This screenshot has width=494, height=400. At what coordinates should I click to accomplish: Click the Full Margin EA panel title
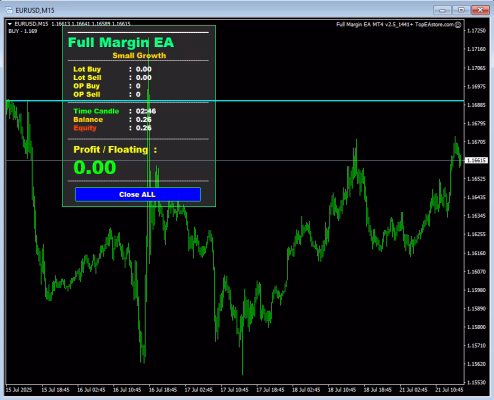121,42
